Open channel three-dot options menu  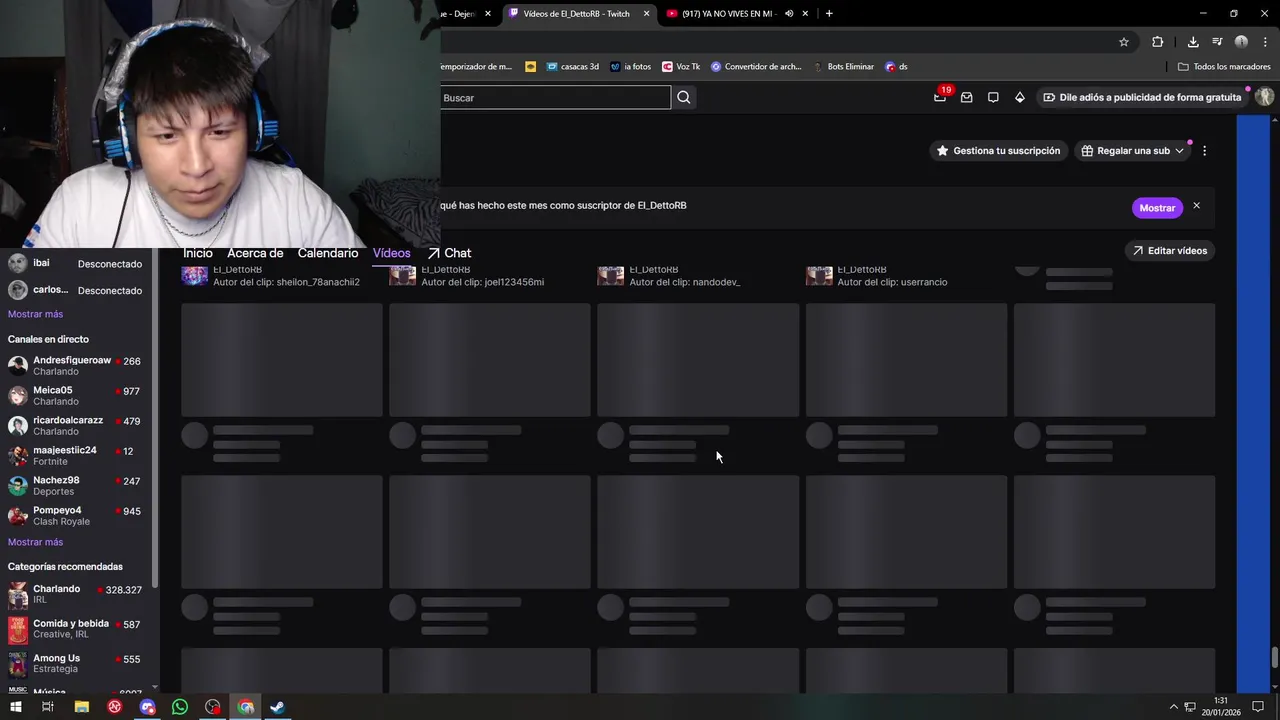(x=1204, y=151)
